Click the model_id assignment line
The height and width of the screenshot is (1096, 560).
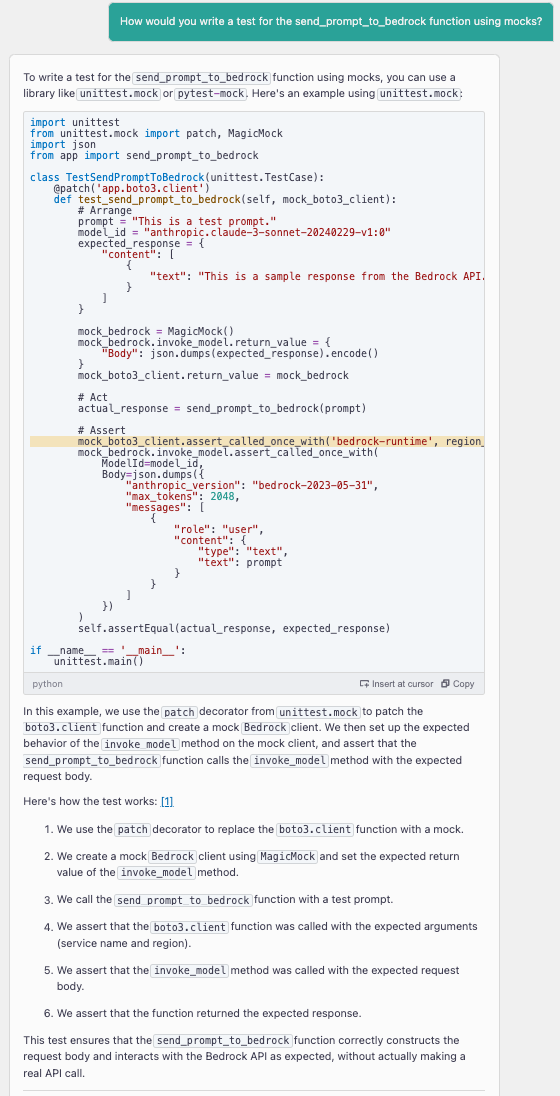click(234, 233)
